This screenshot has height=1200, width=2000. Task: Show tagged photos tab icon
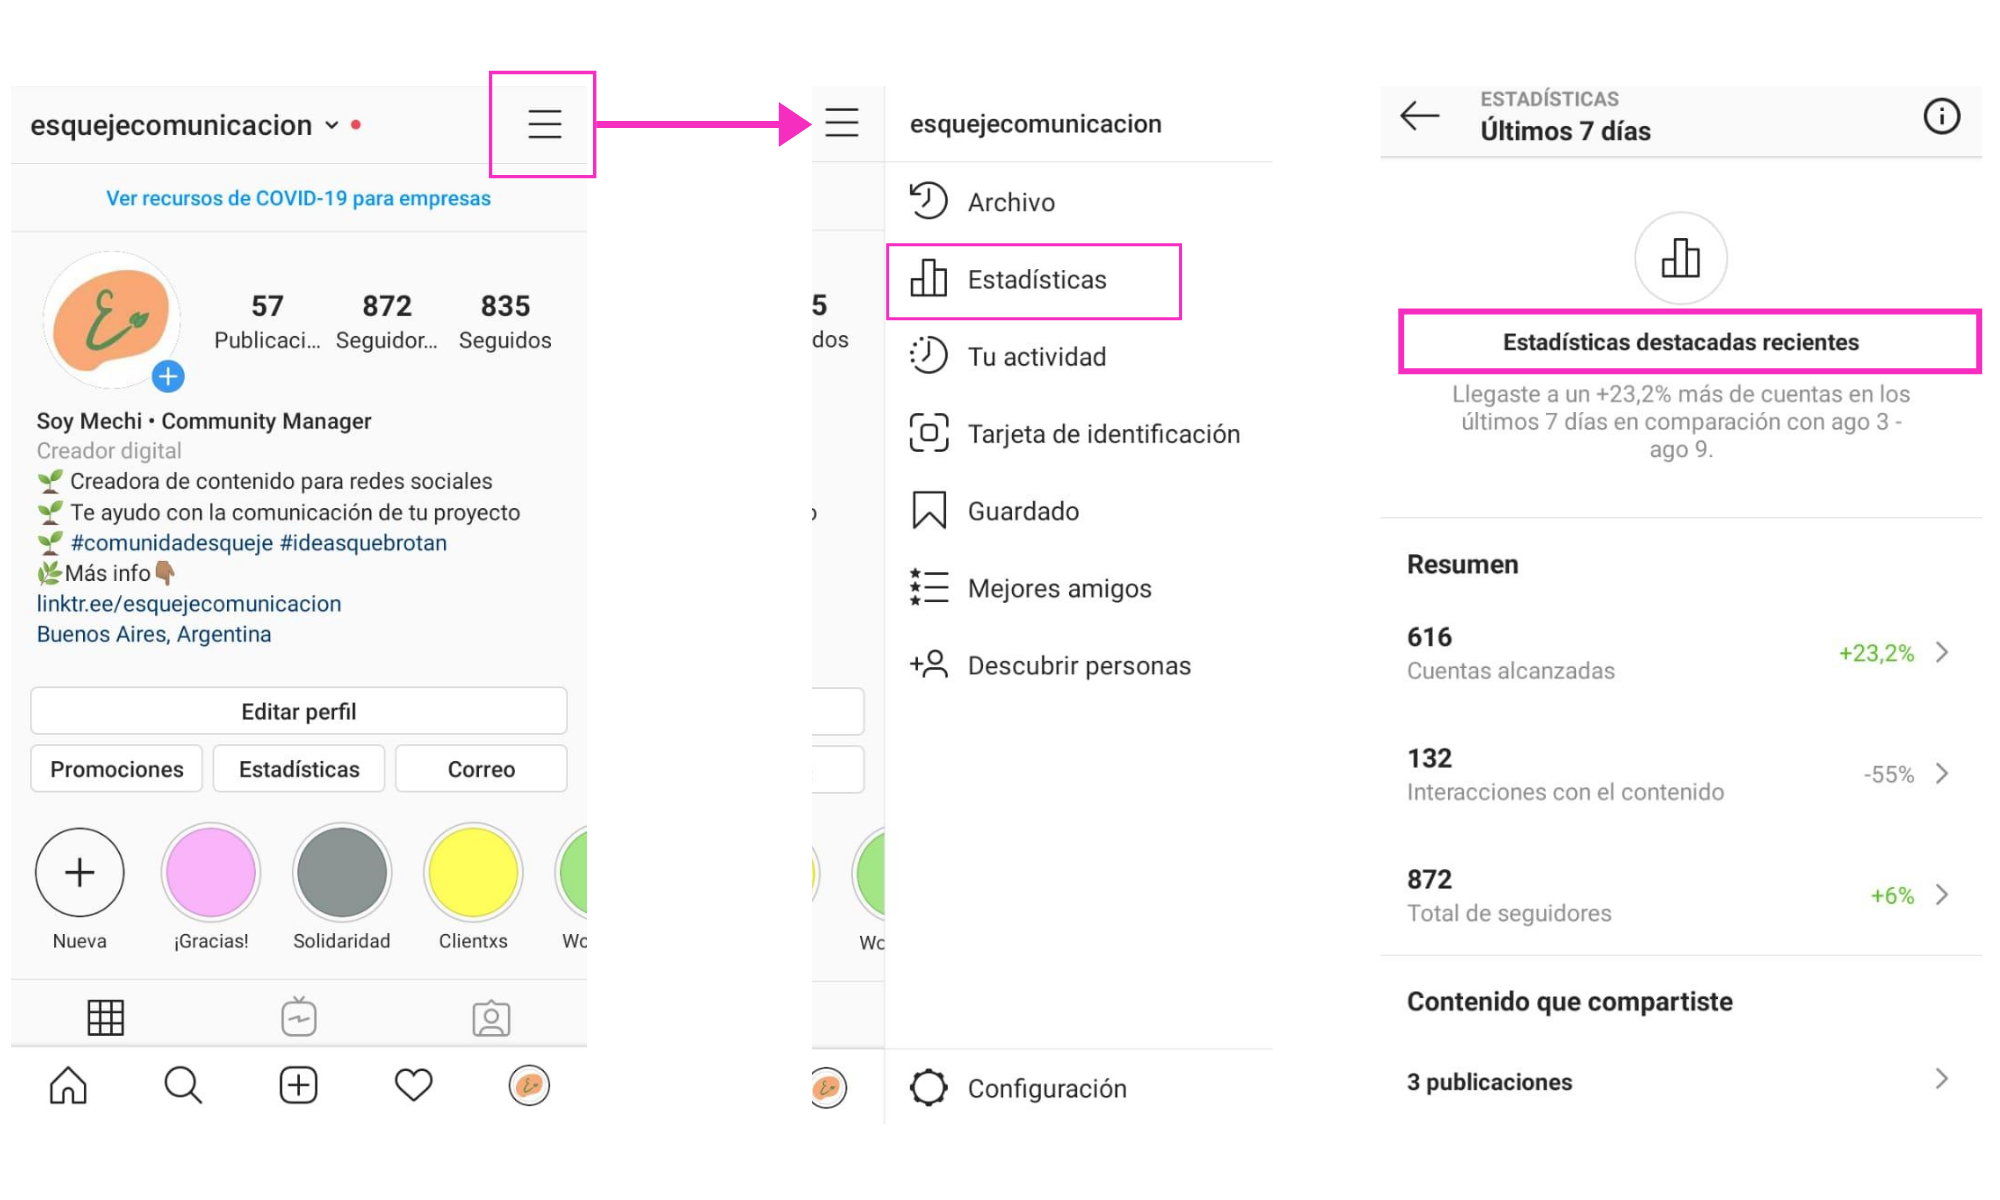point(491,1018)
